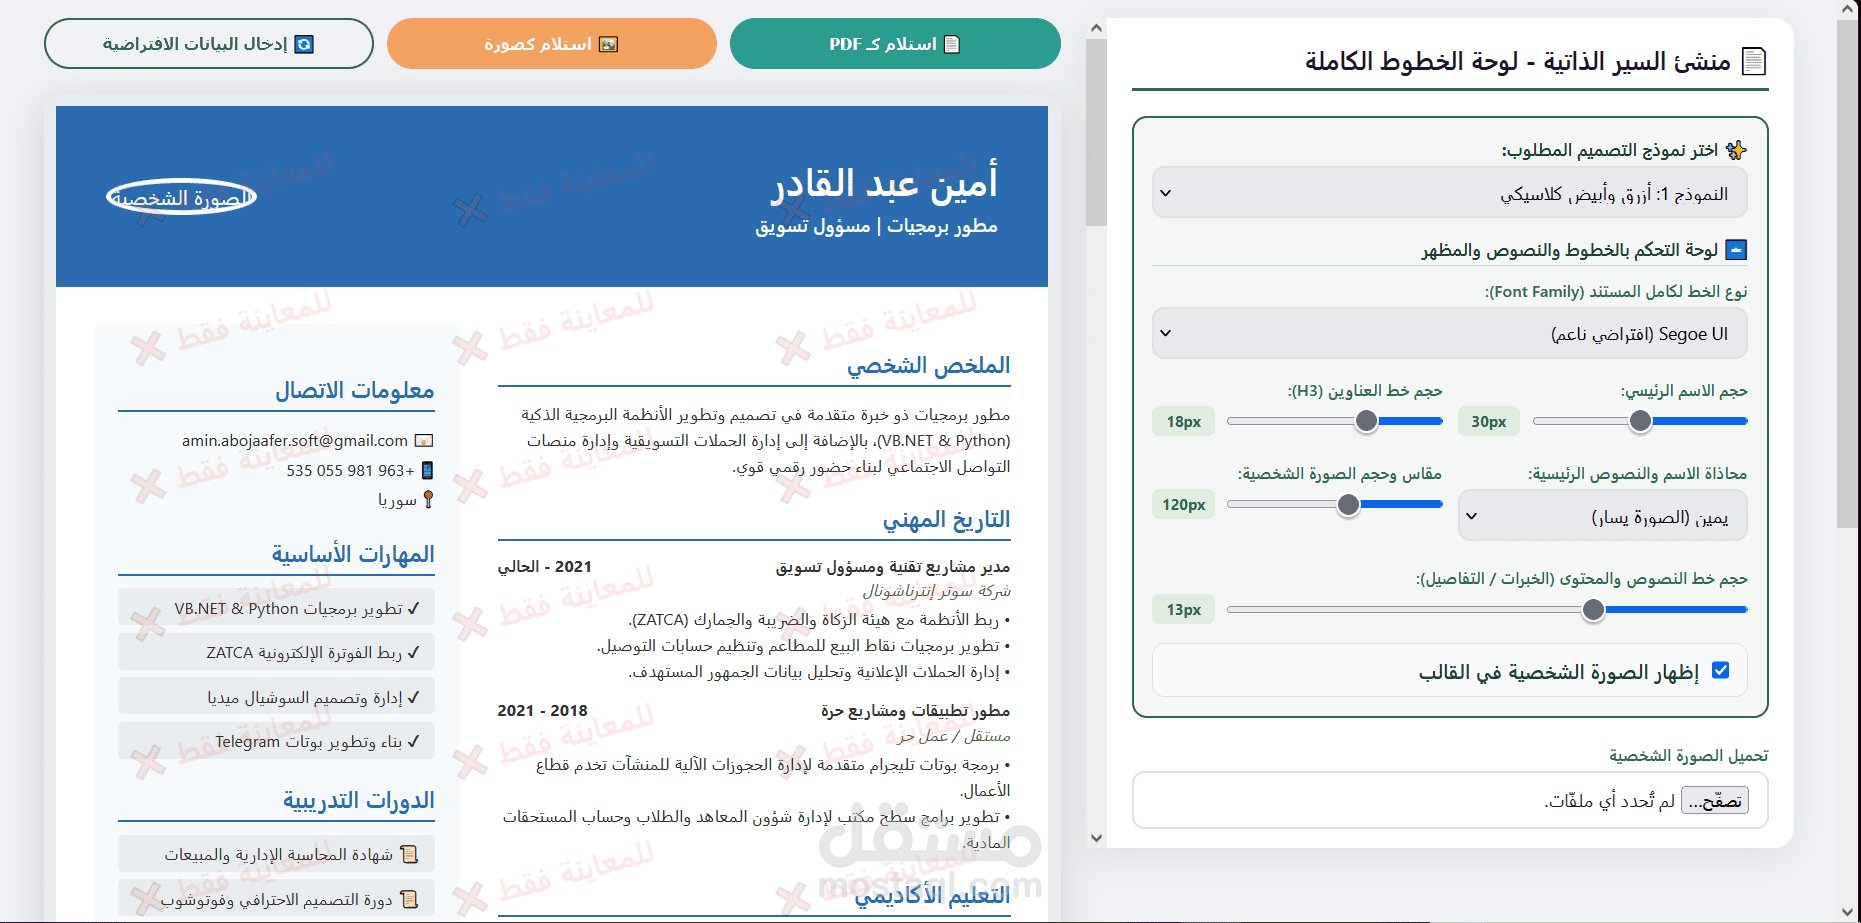This screenshot has height=923, width=1861.
Task: Click the الصورة الشخصية photo placeholder in the header
Action: 181,198
